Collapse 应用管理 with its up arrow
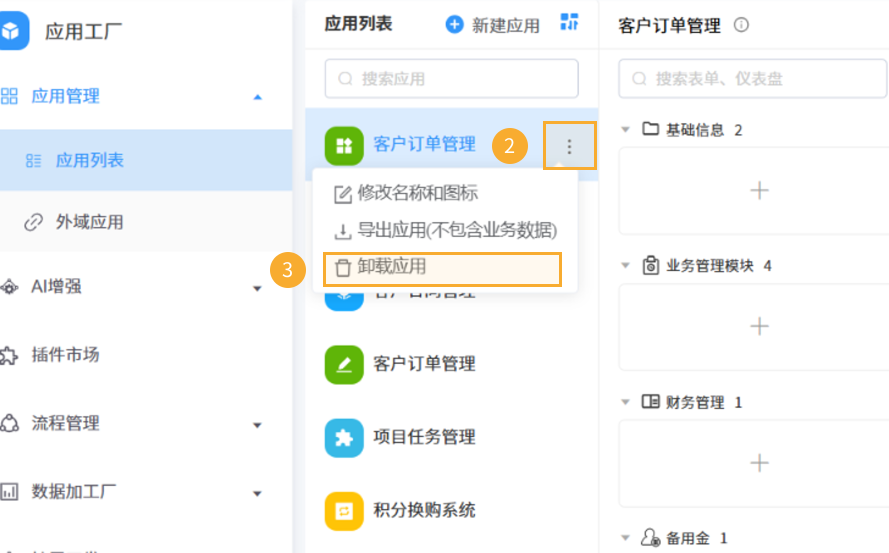Viewport: 889px width, 553px height. (257, 97)
